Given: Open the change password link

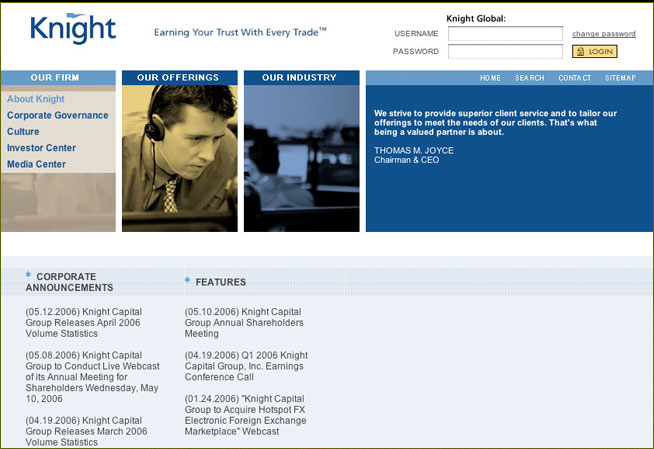Looking at the screenshot, I should pos(603,34).
